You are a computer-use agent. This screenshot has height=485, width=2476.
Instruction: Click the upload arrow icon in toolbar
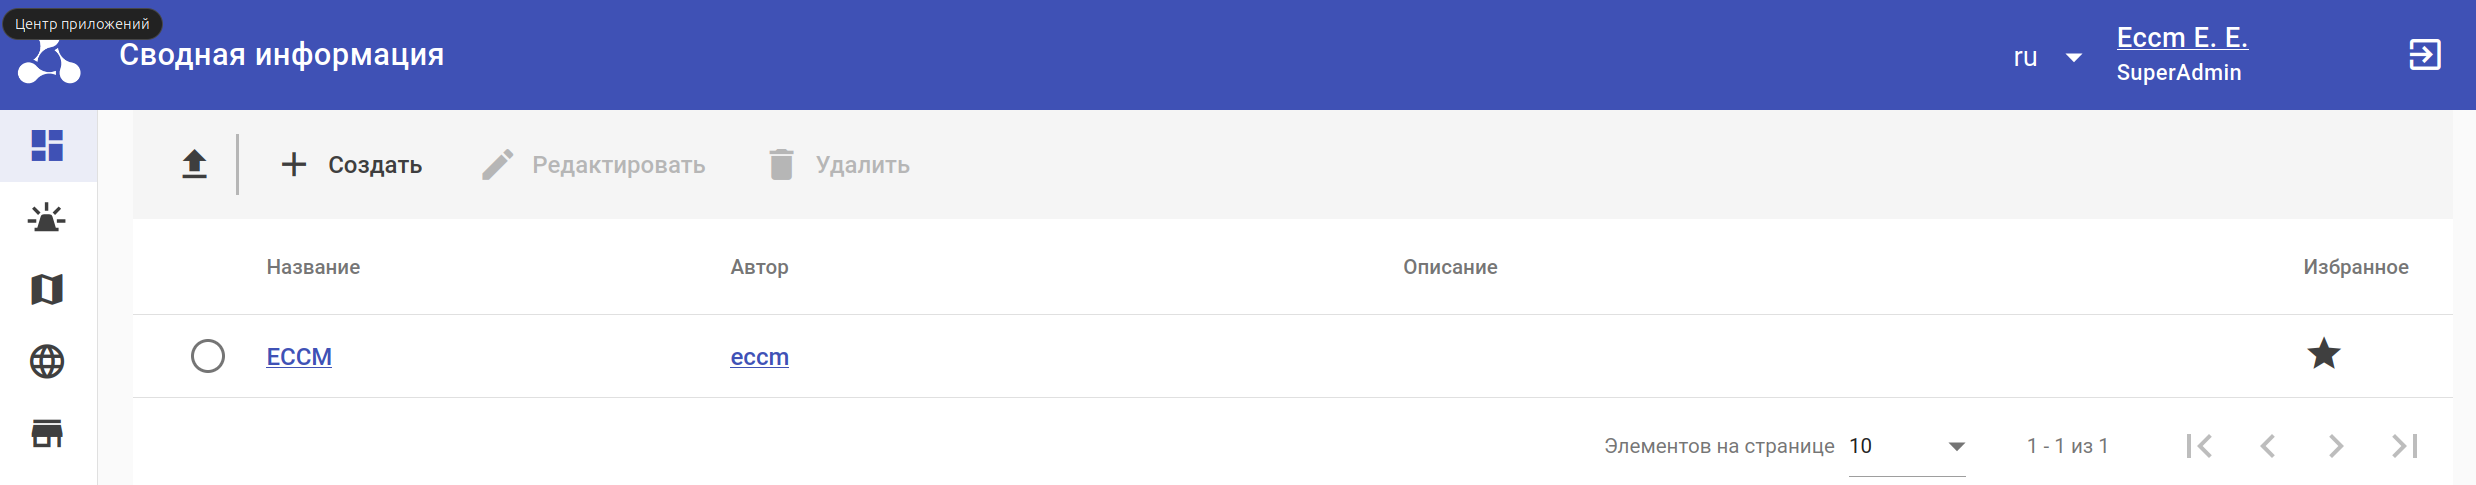click(x=194, y=164)
